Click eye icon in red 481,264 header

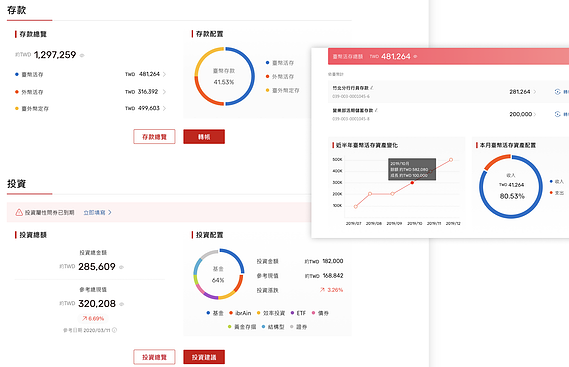[x=415, y=57]
